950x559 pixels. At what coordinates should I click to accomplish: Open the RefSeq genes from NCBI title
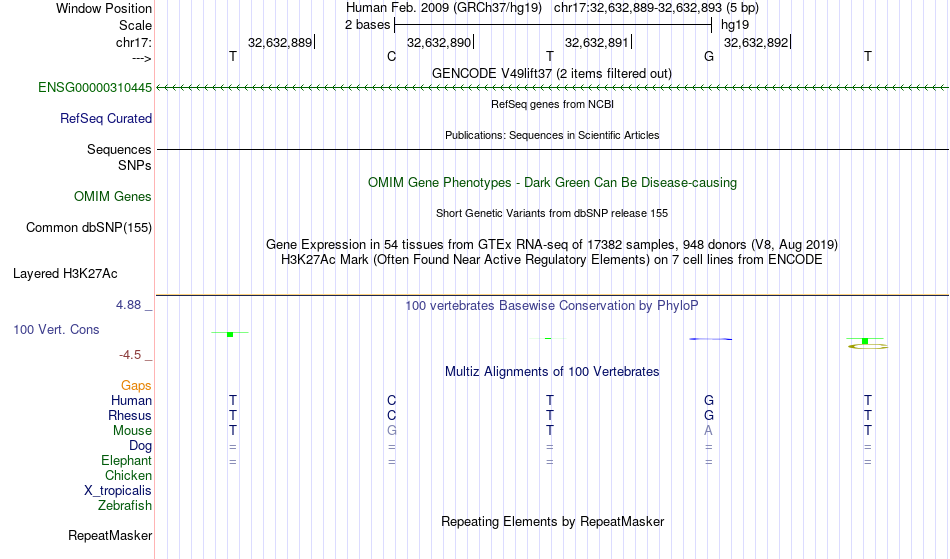[x=552, y=104]
